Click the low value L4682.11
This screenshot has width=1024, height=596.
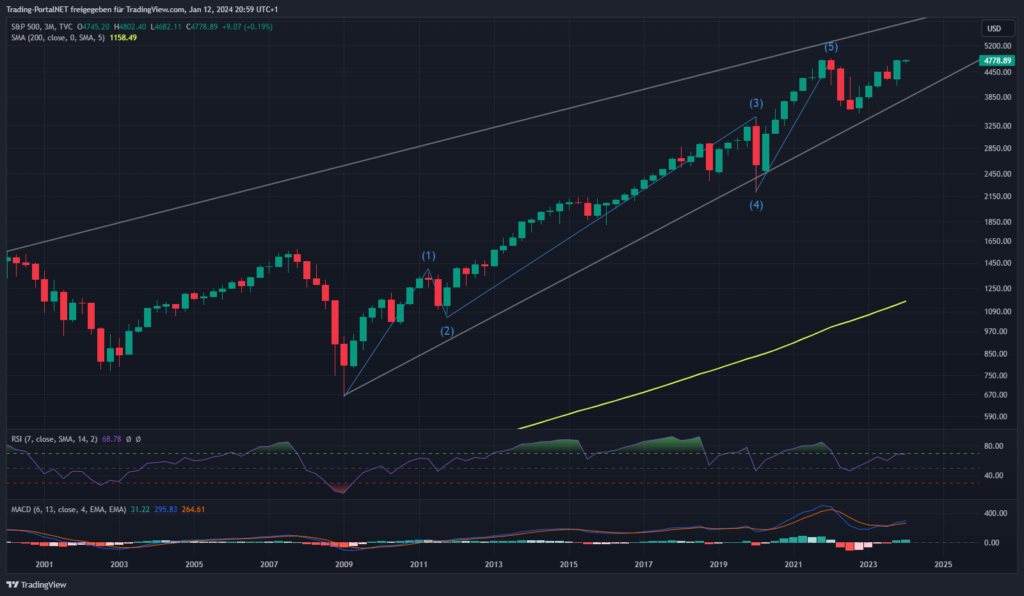tap(166, 27)
